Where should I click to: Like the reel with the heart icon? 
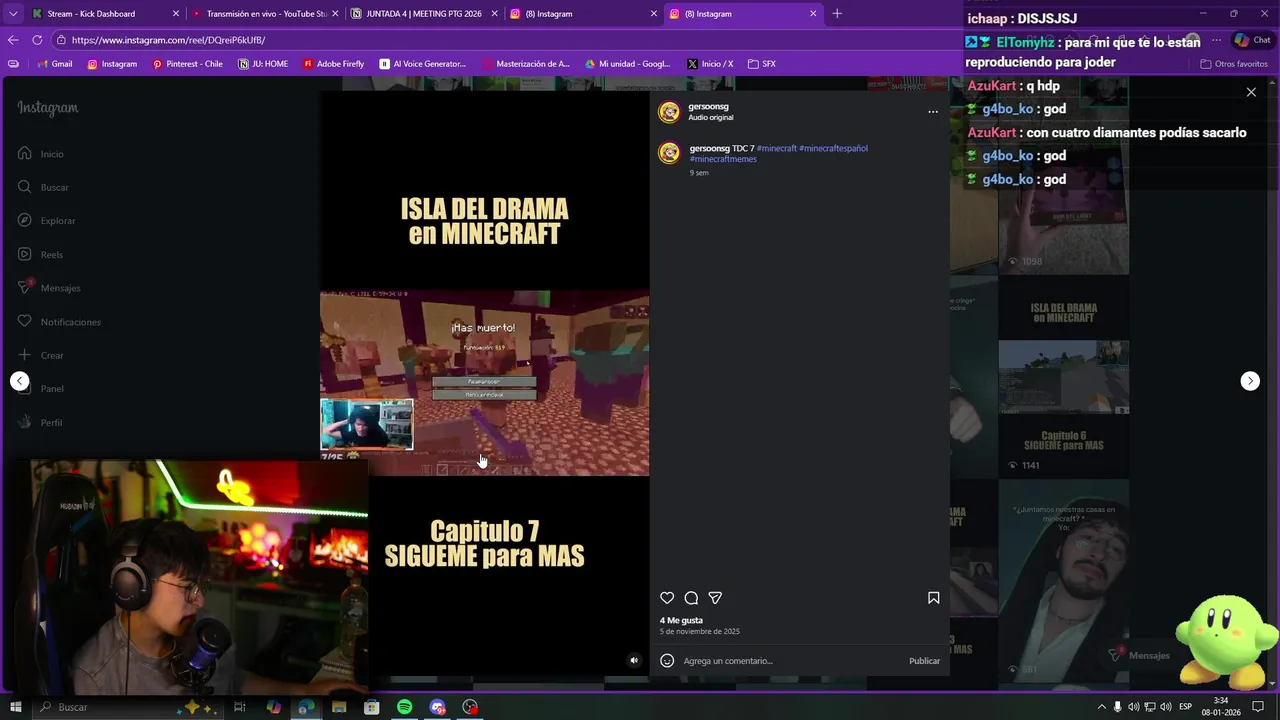(x=667, y=598)
